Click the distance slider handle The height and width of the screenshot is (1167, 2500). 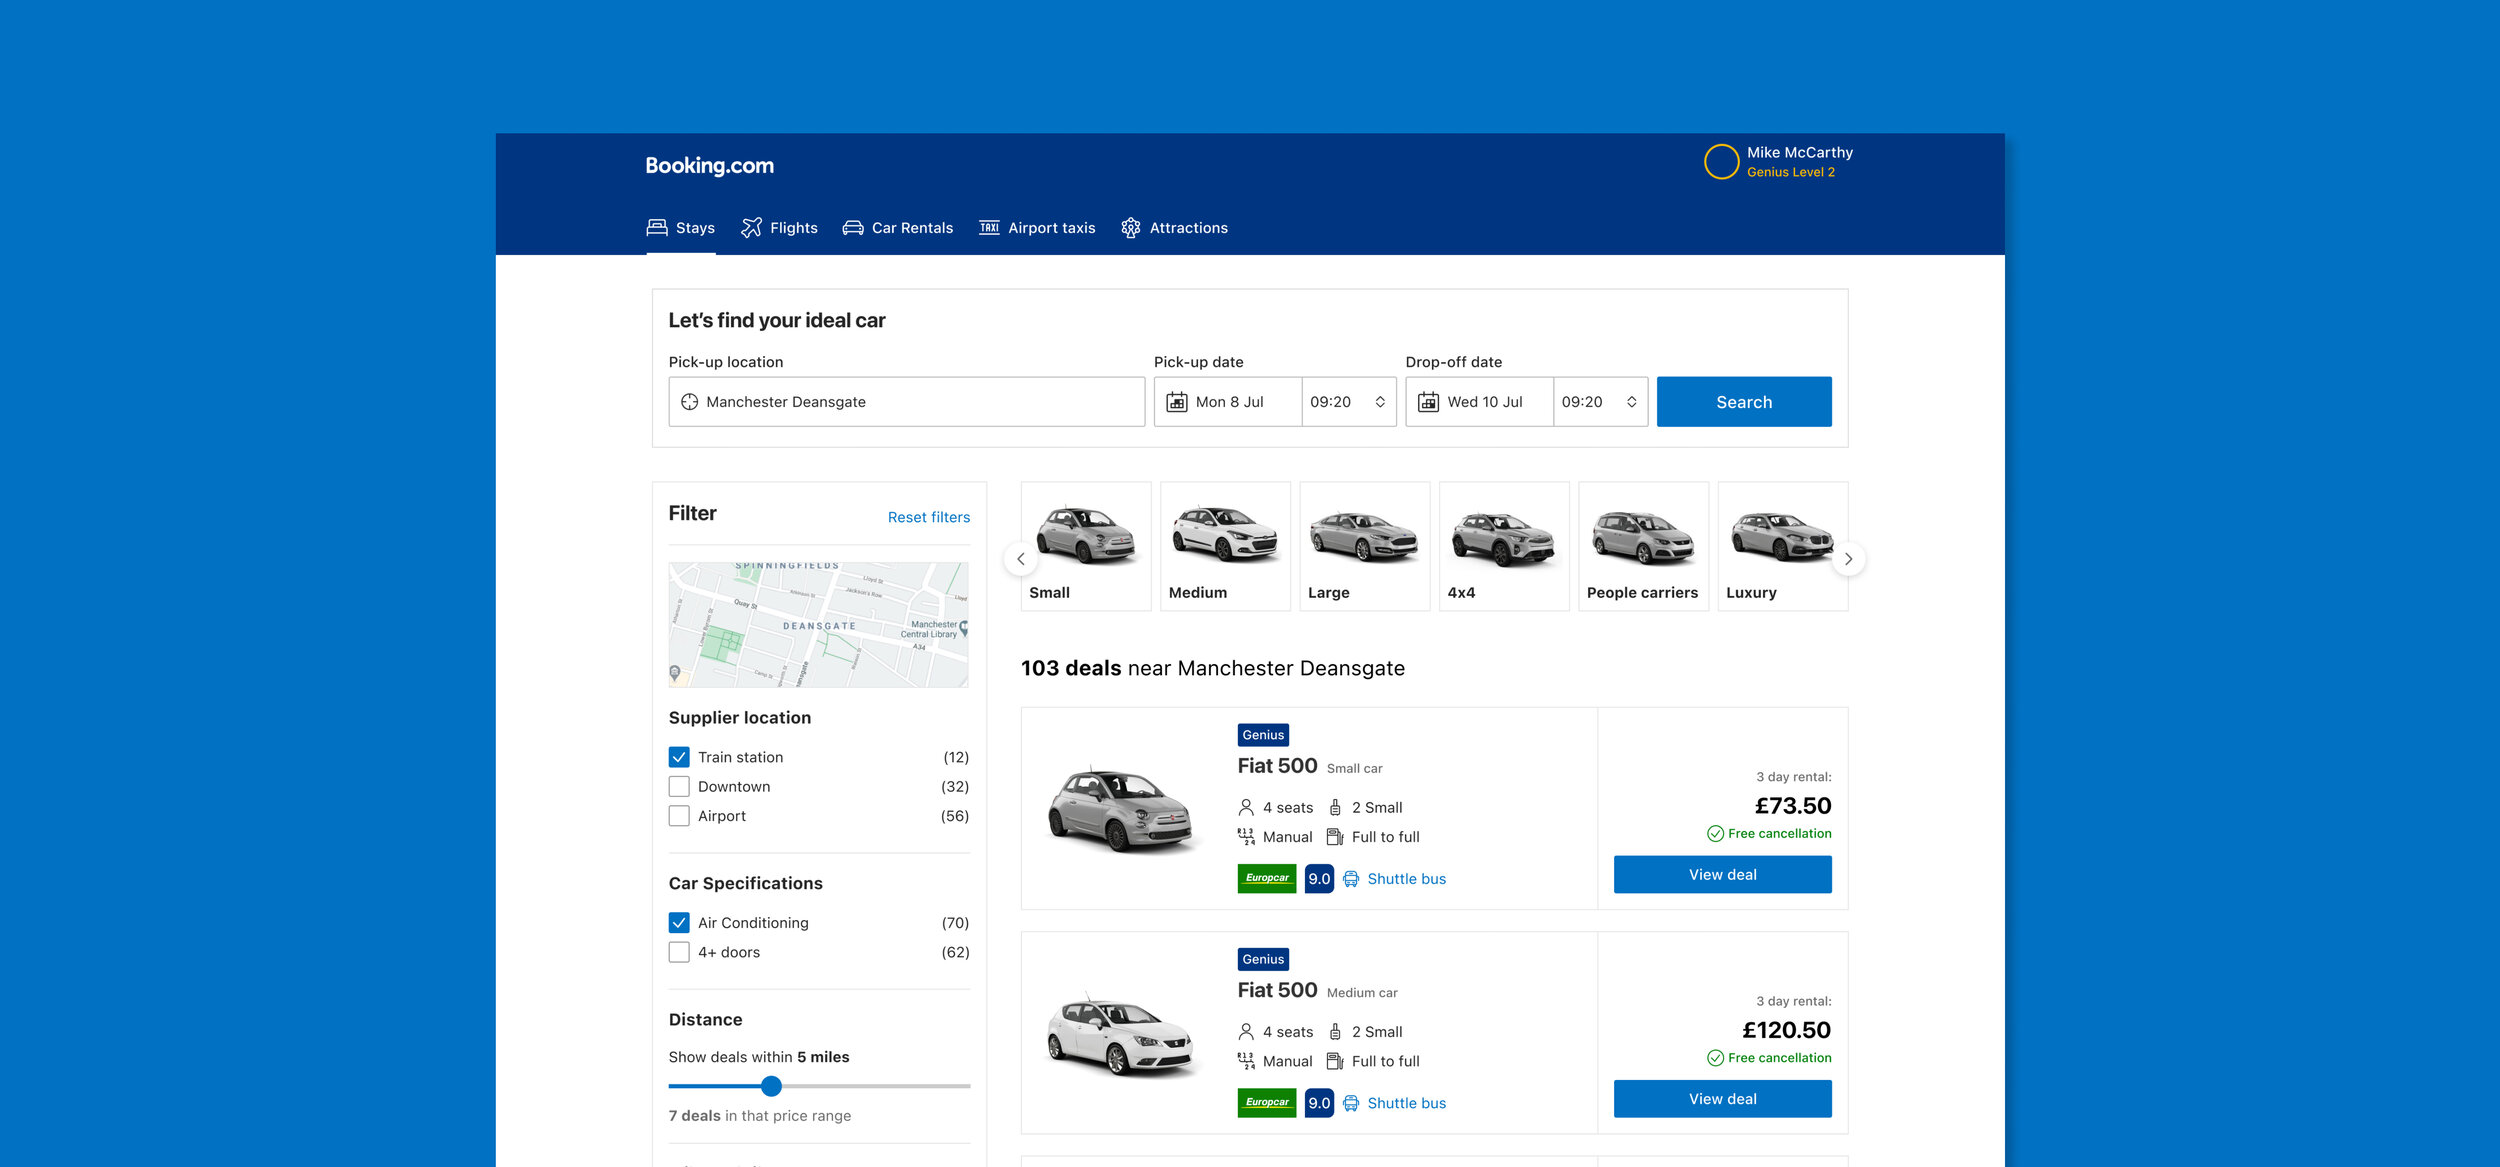[x=771, y=1086]
